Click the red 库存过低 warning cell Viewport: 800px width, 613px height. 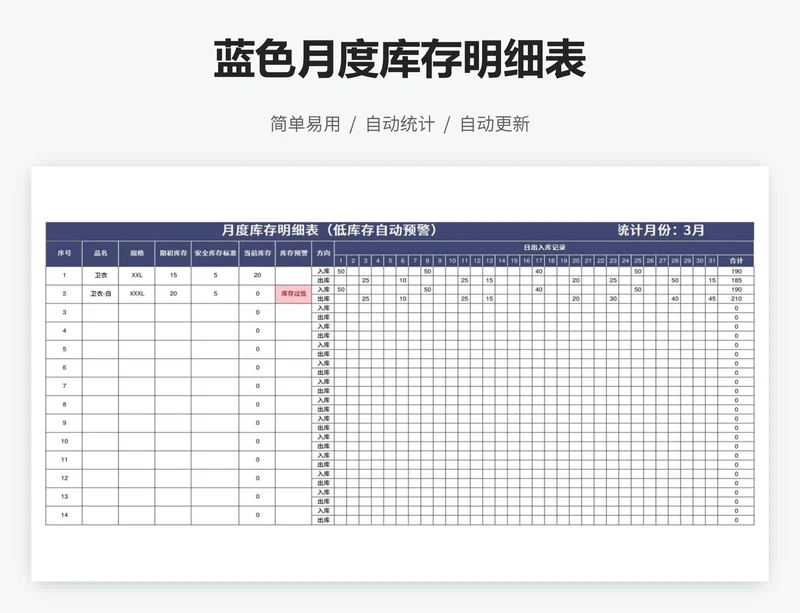point(294,294)
